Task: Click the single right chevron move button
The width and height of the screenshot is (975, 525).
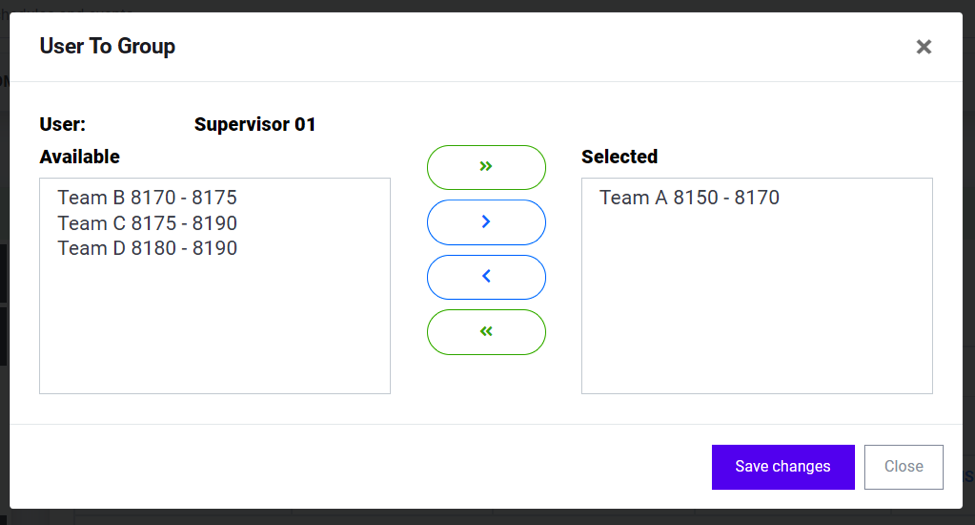Action: coord(486,222)
